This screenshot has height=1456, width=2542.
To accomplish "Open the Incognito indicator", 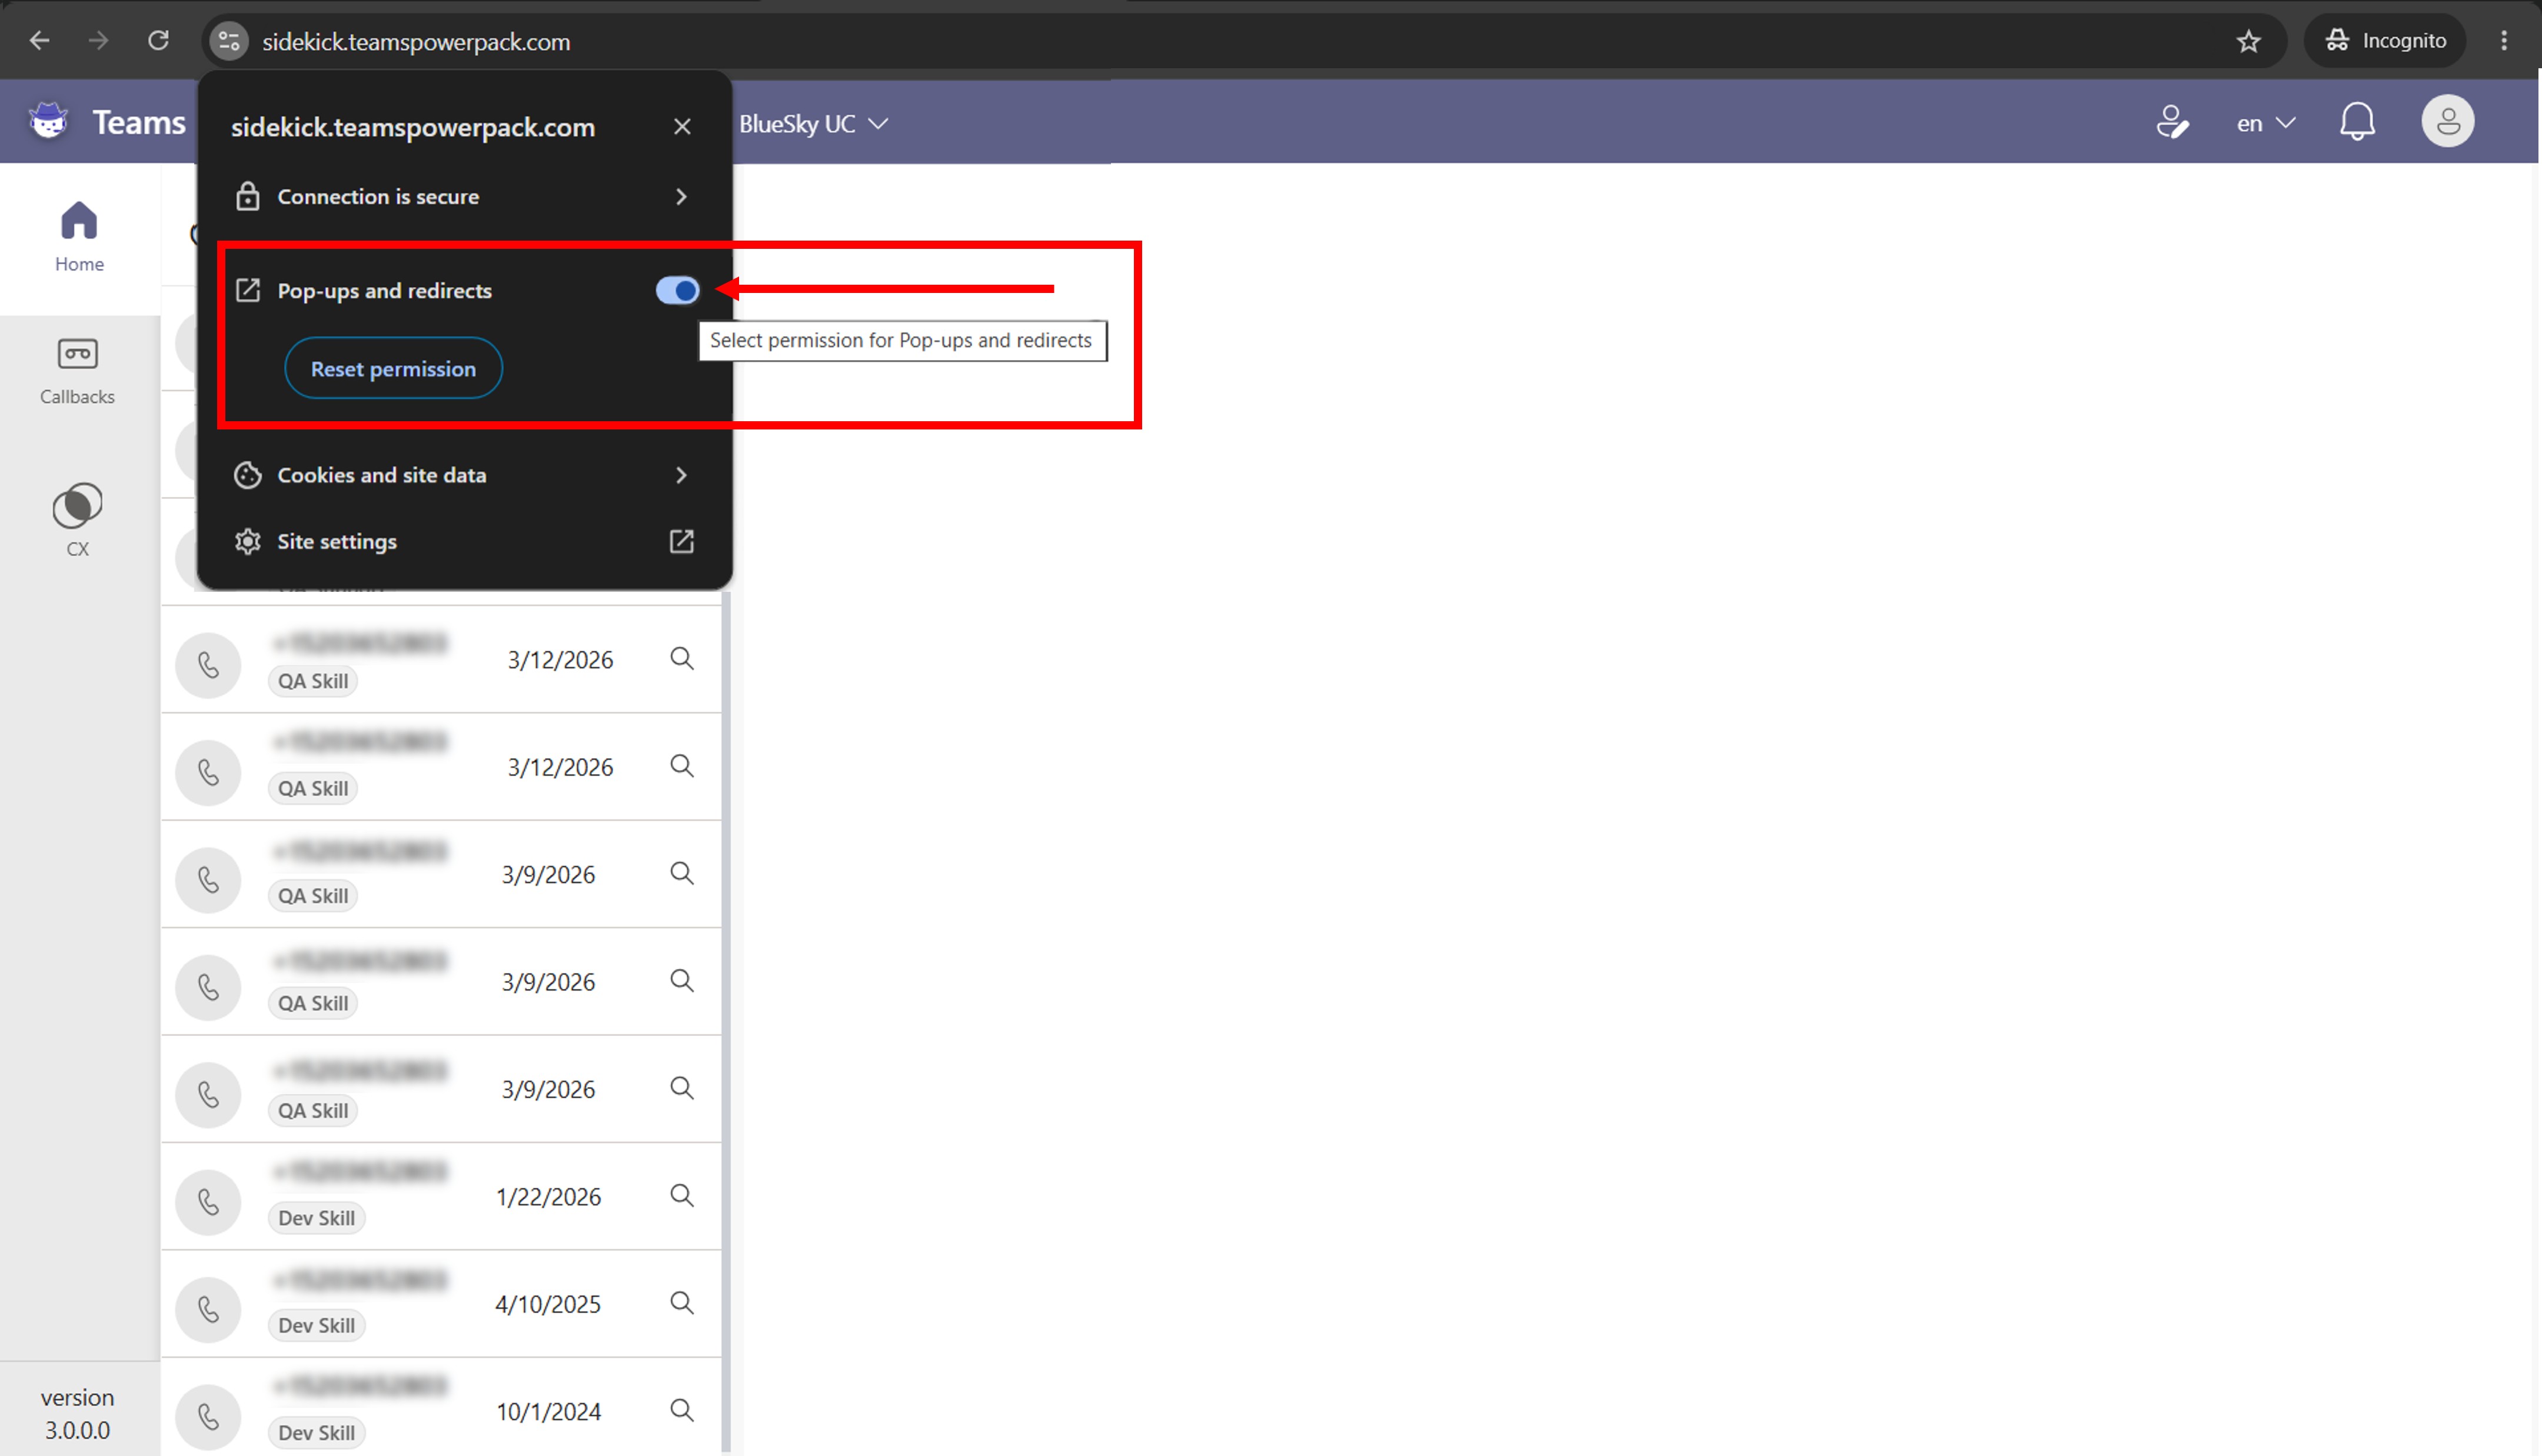I will [2385, 41].
